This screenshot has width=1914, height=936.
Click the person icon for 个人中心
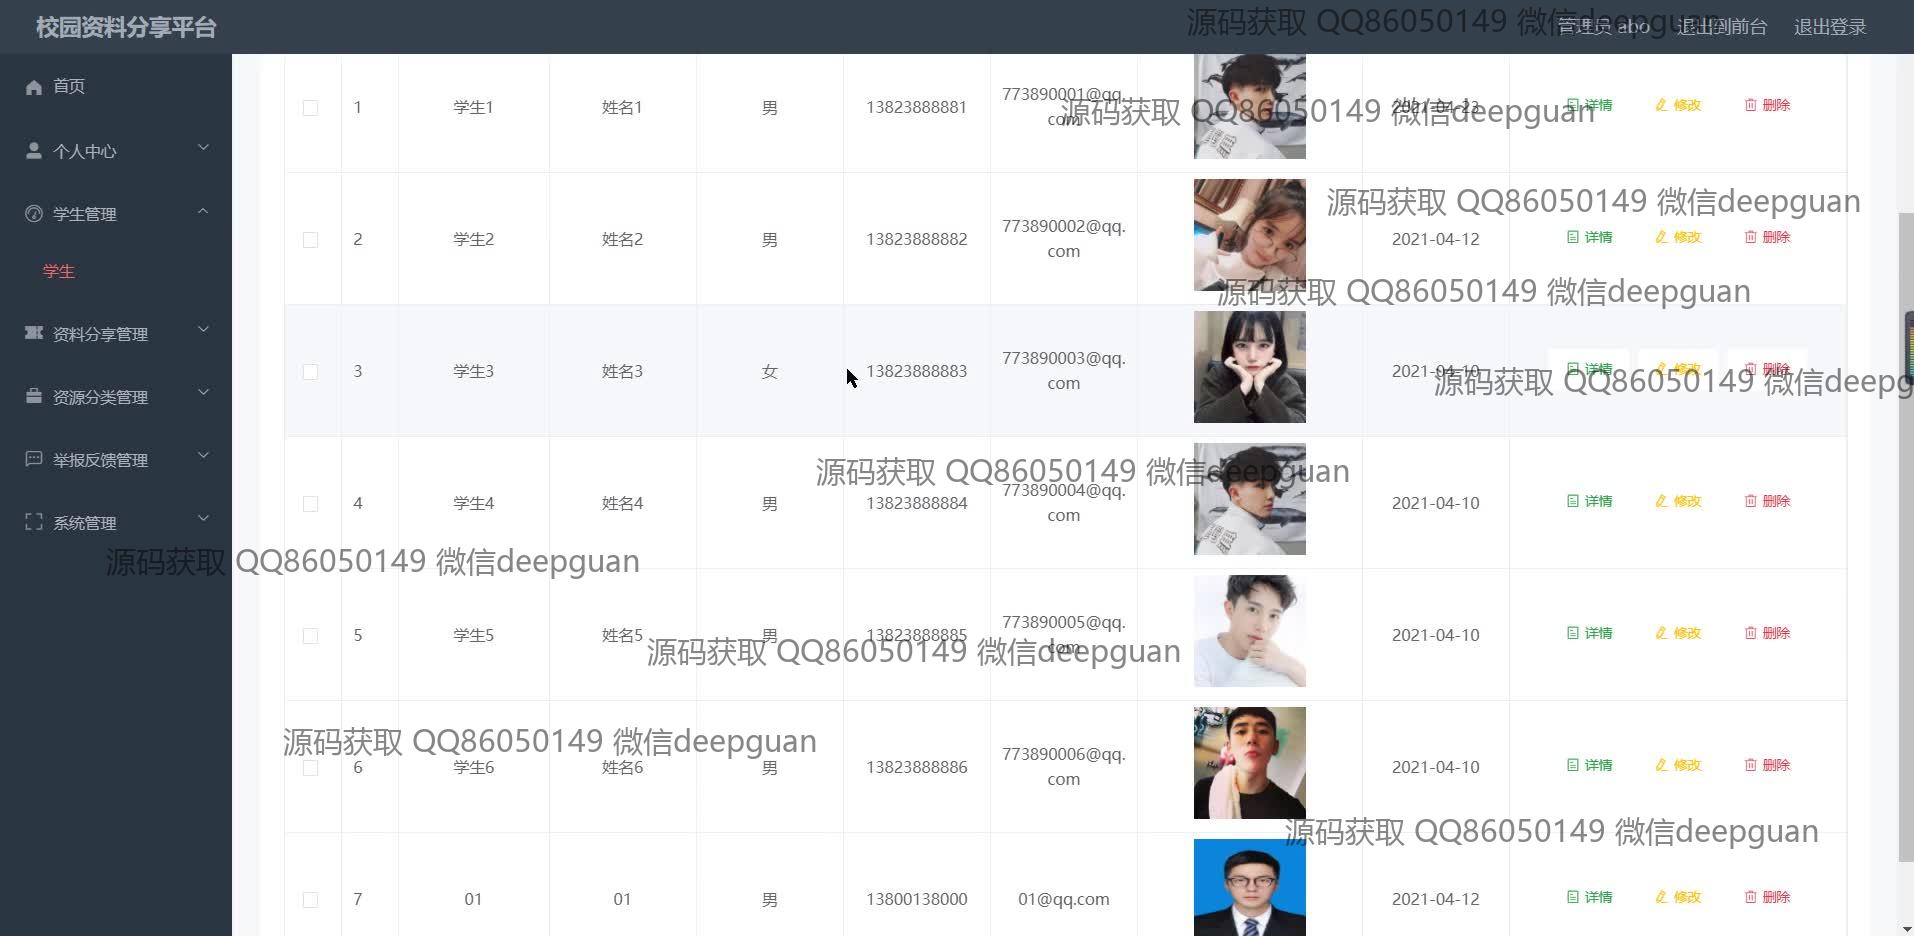click(x=34, y=151)
